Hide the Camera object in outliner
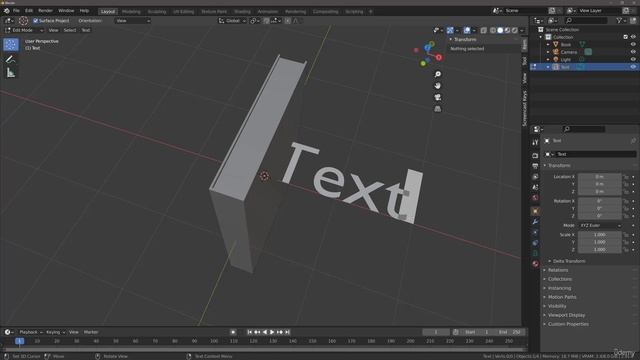This screenshot has width=640, height=360. click(x=633, y=52)
